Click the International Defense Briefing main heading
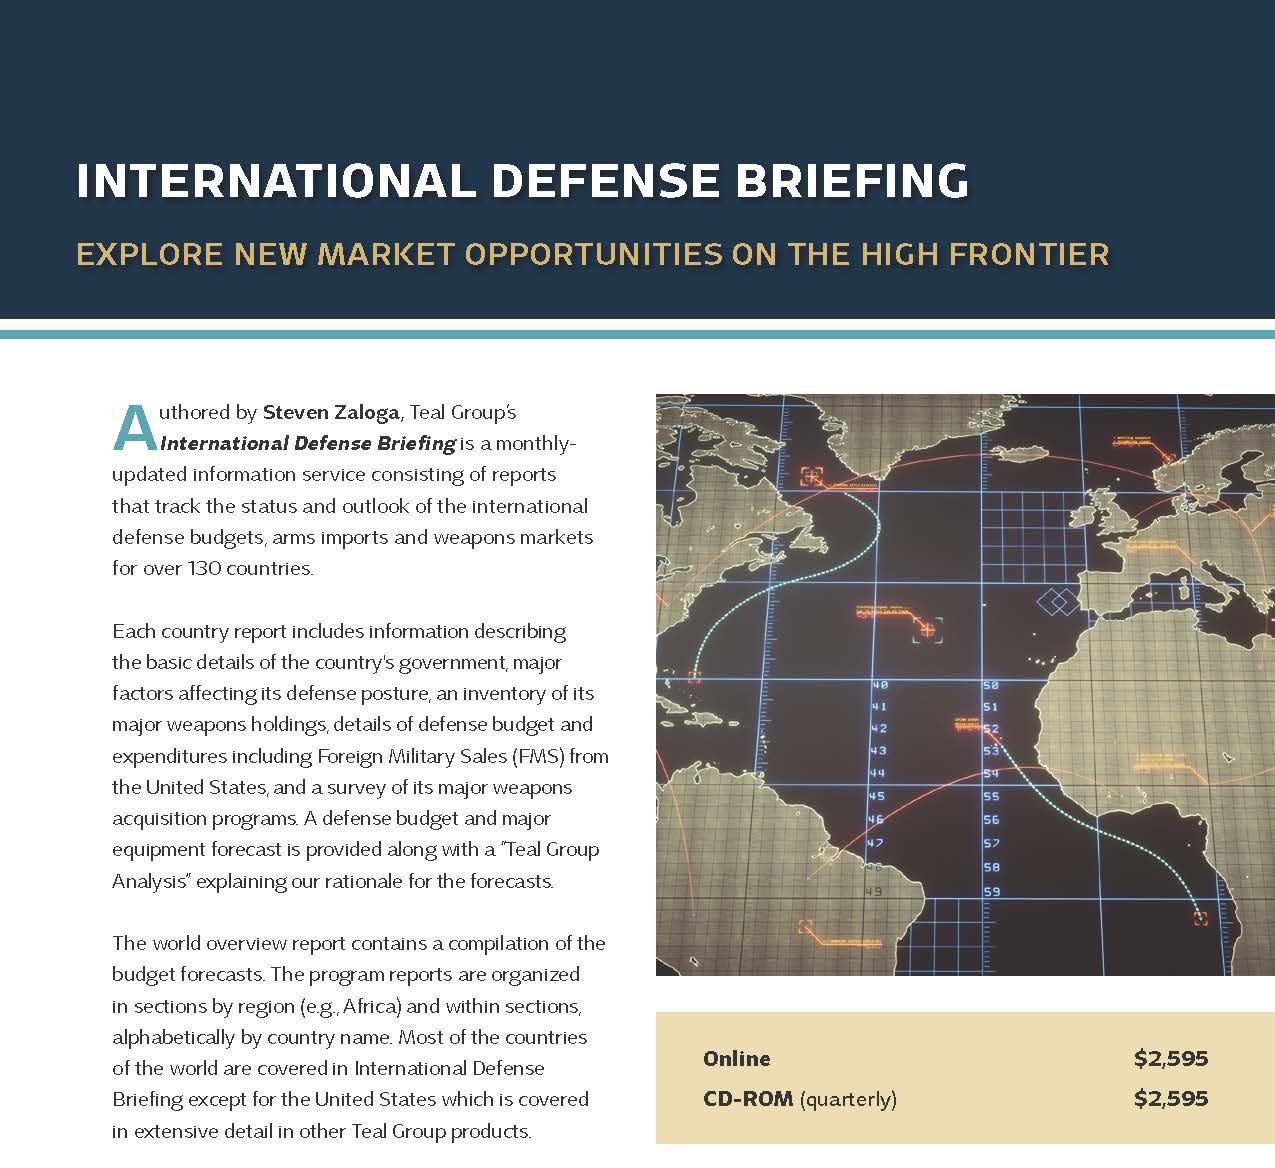The image size is (1275, 1168). 522,181
